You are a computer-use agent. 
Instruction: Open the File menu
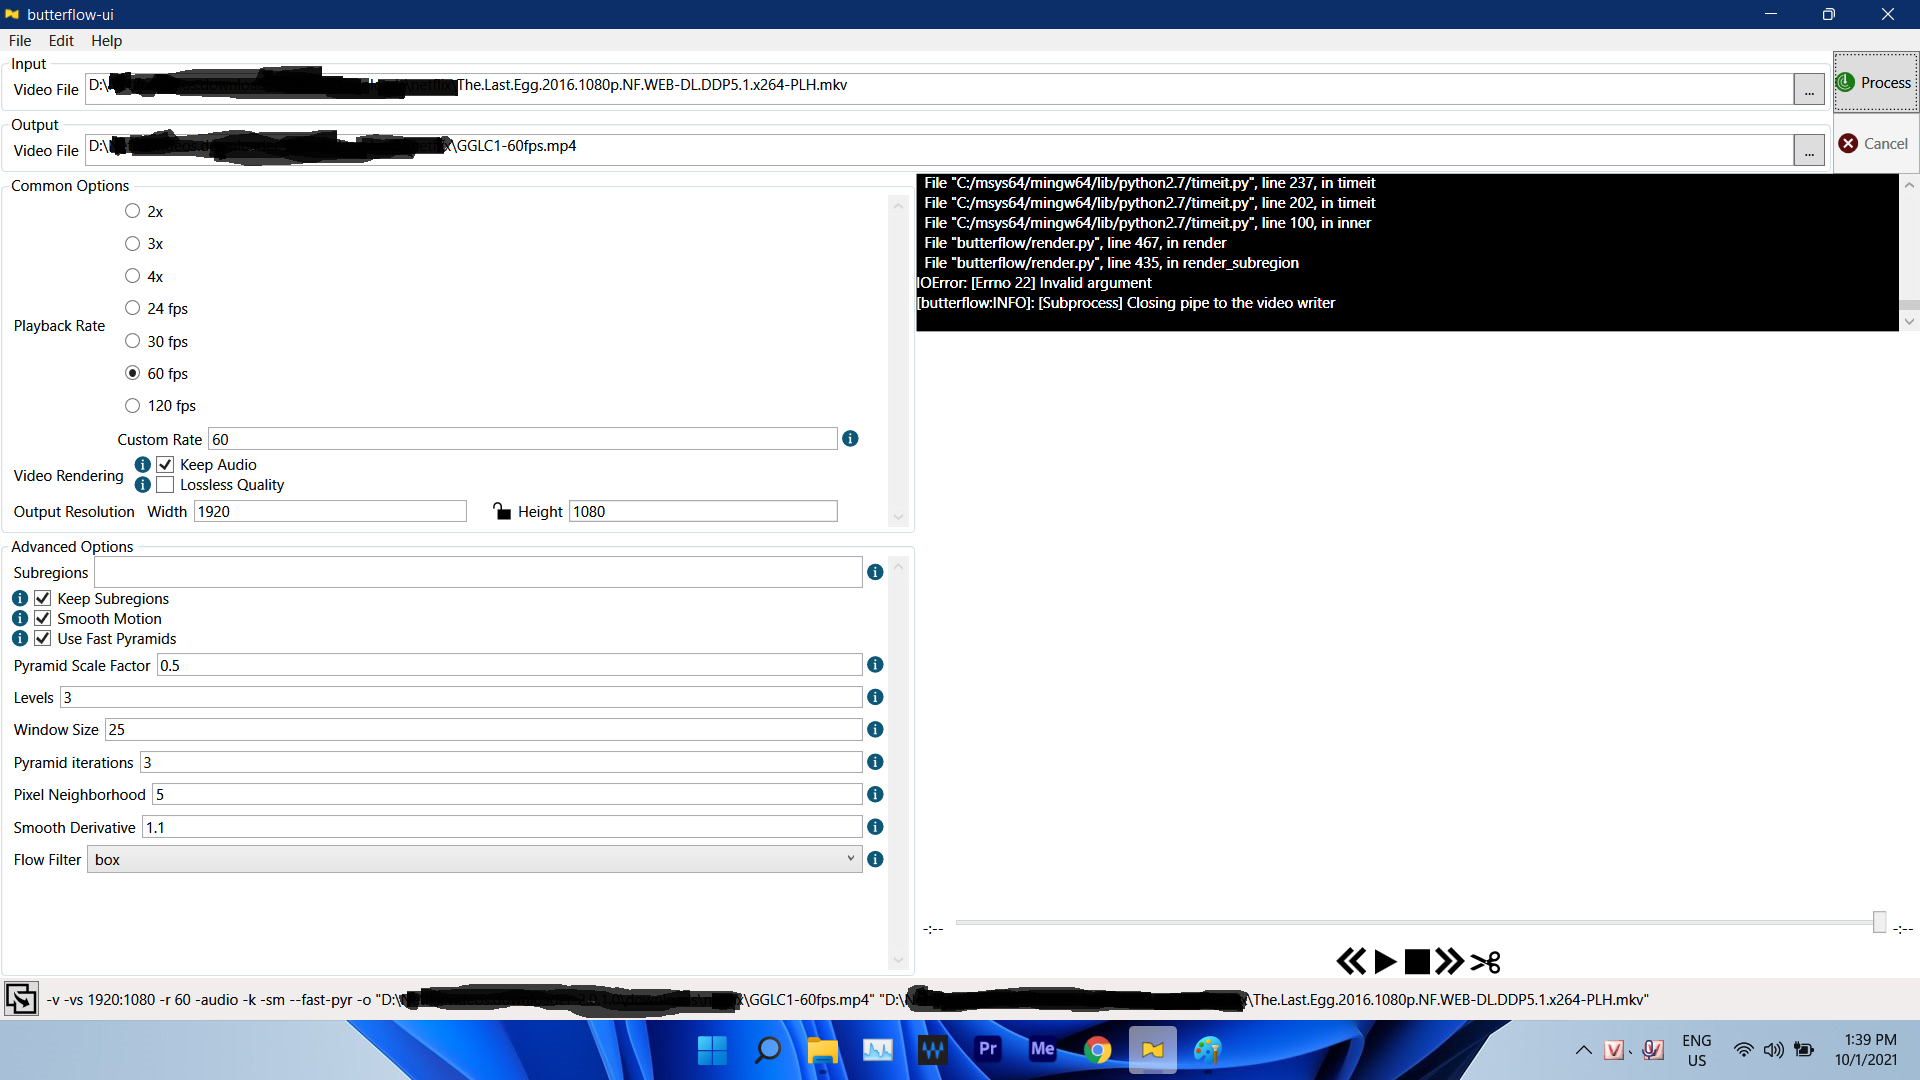(20, 41)
